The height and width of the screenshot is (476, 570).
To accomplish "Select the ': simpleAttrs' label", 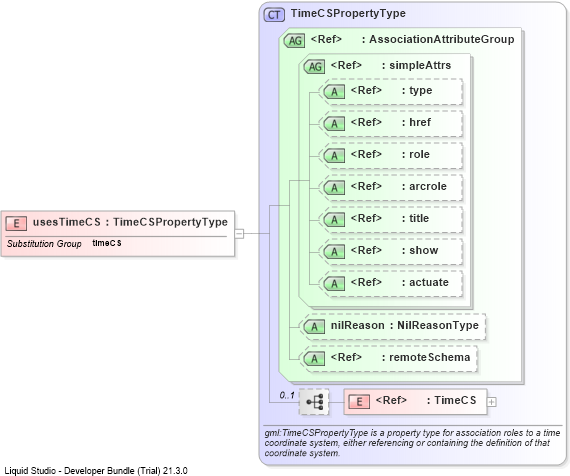I will 417,65.
